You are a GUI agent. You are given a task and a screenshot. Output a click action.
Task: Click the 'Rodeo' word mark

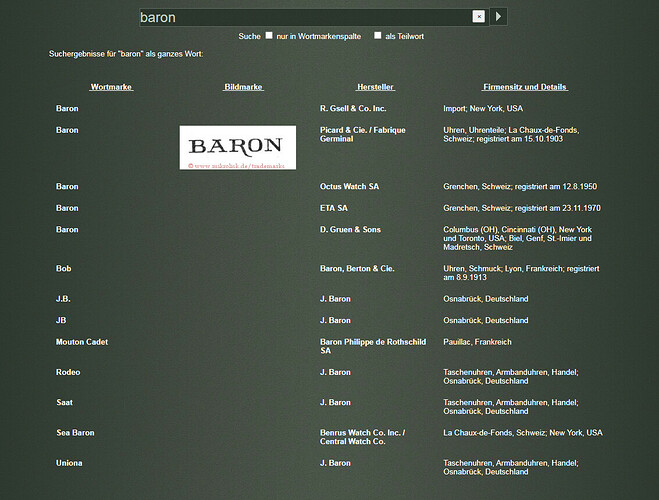coord(68,372)
